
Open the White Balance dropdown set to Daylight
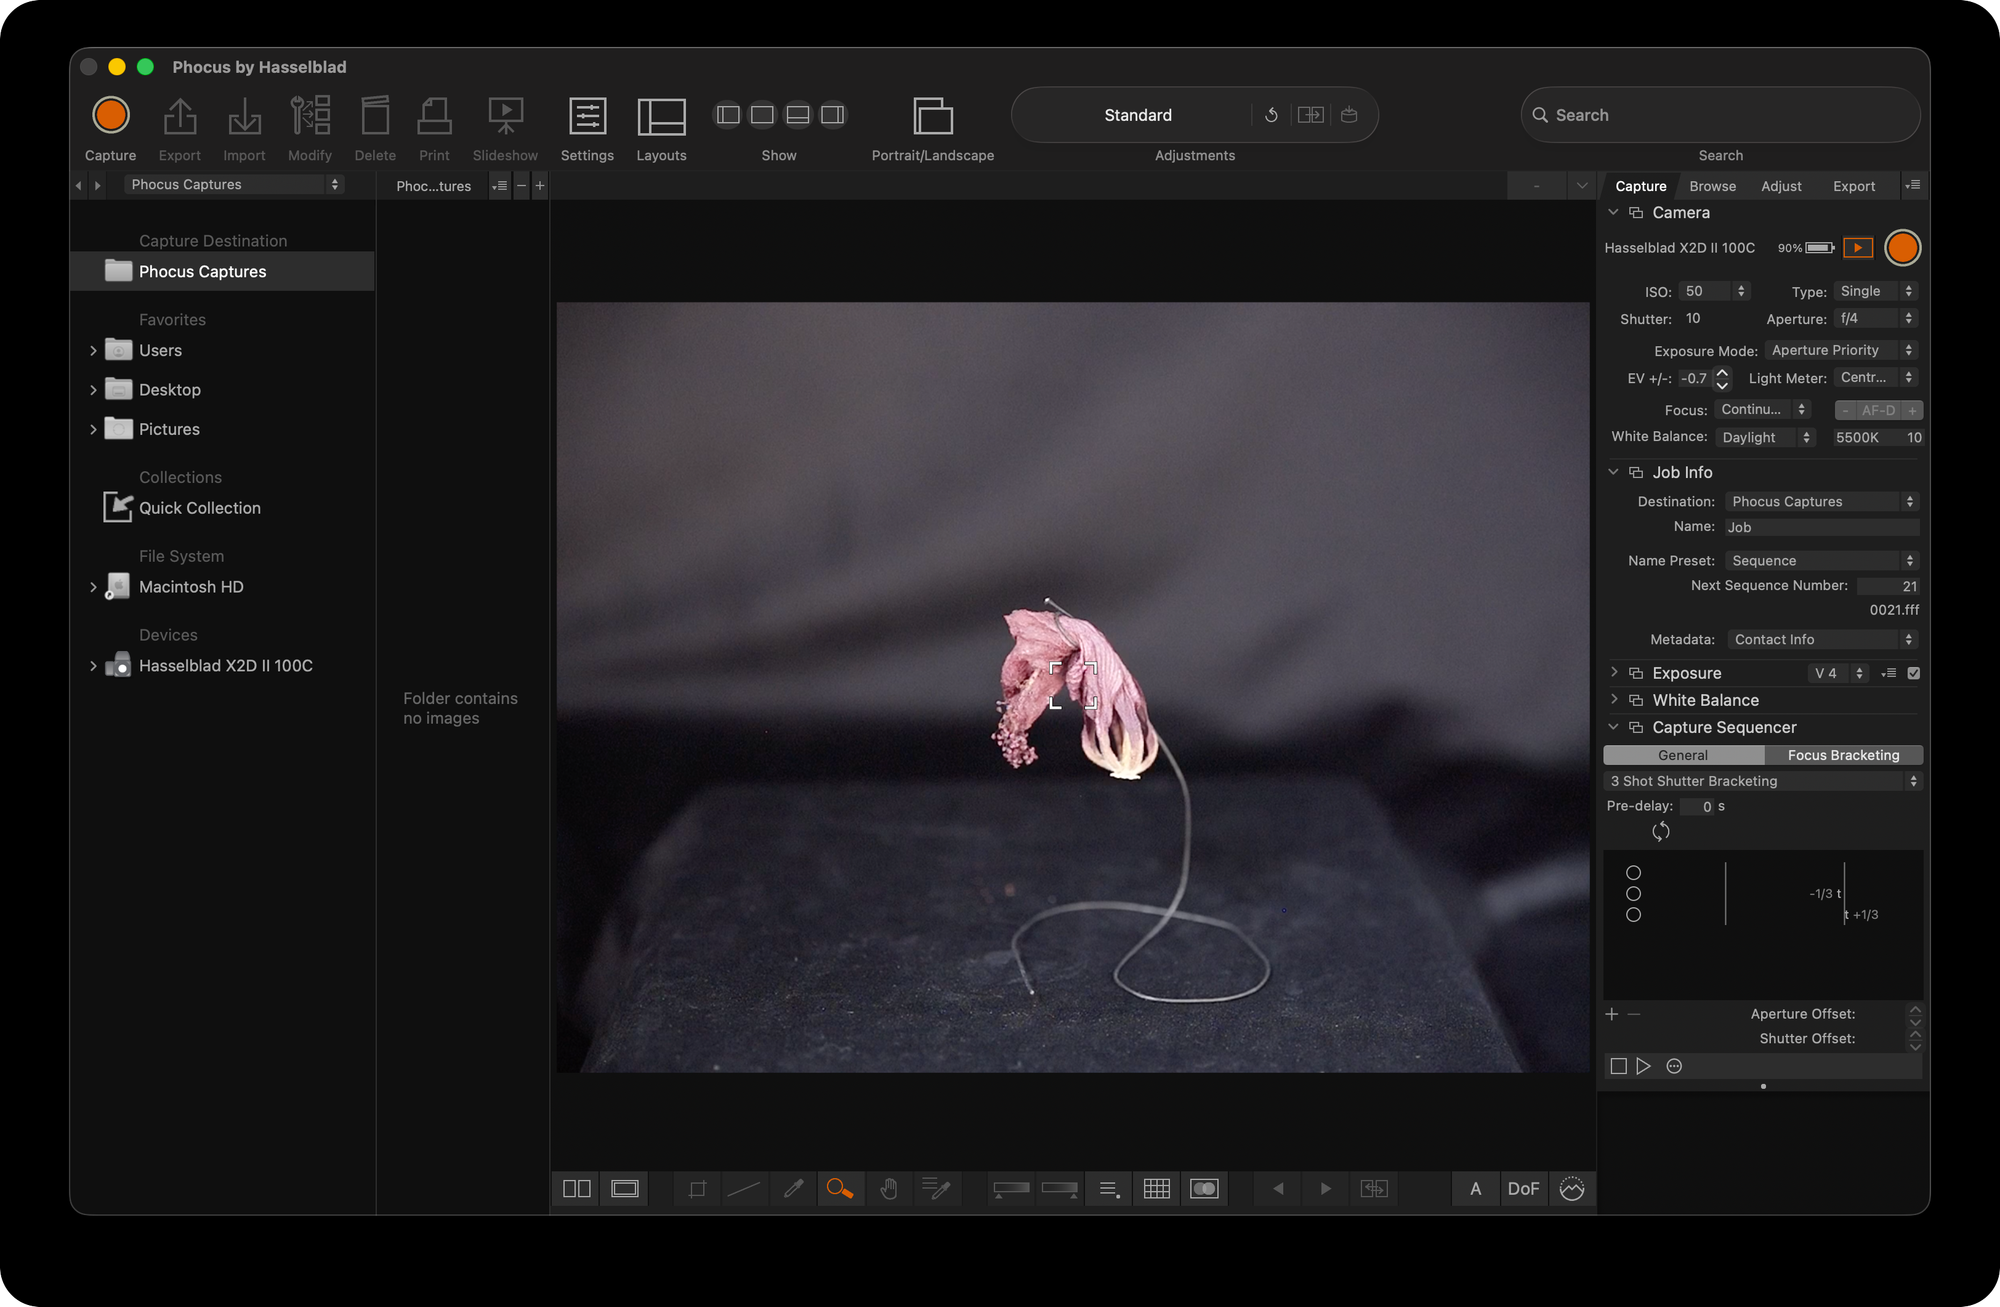pyautogui.click(x=1765, y=437)
